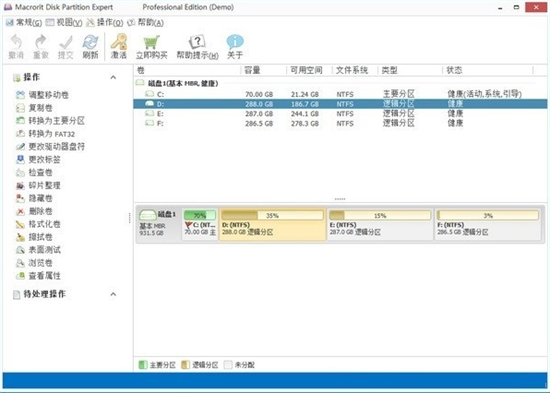Click the C: partition 70% usage bar
This screenshot has width=550, height=393.
click(200, 215)
